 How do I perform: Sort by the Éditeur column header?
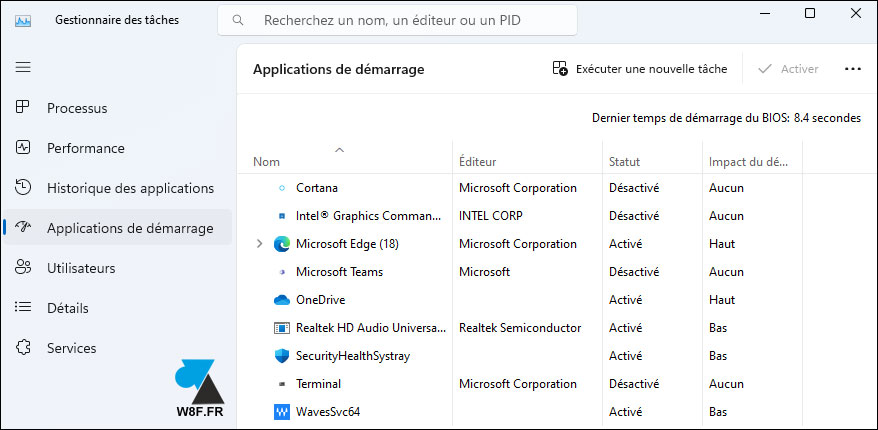point(527,162)
